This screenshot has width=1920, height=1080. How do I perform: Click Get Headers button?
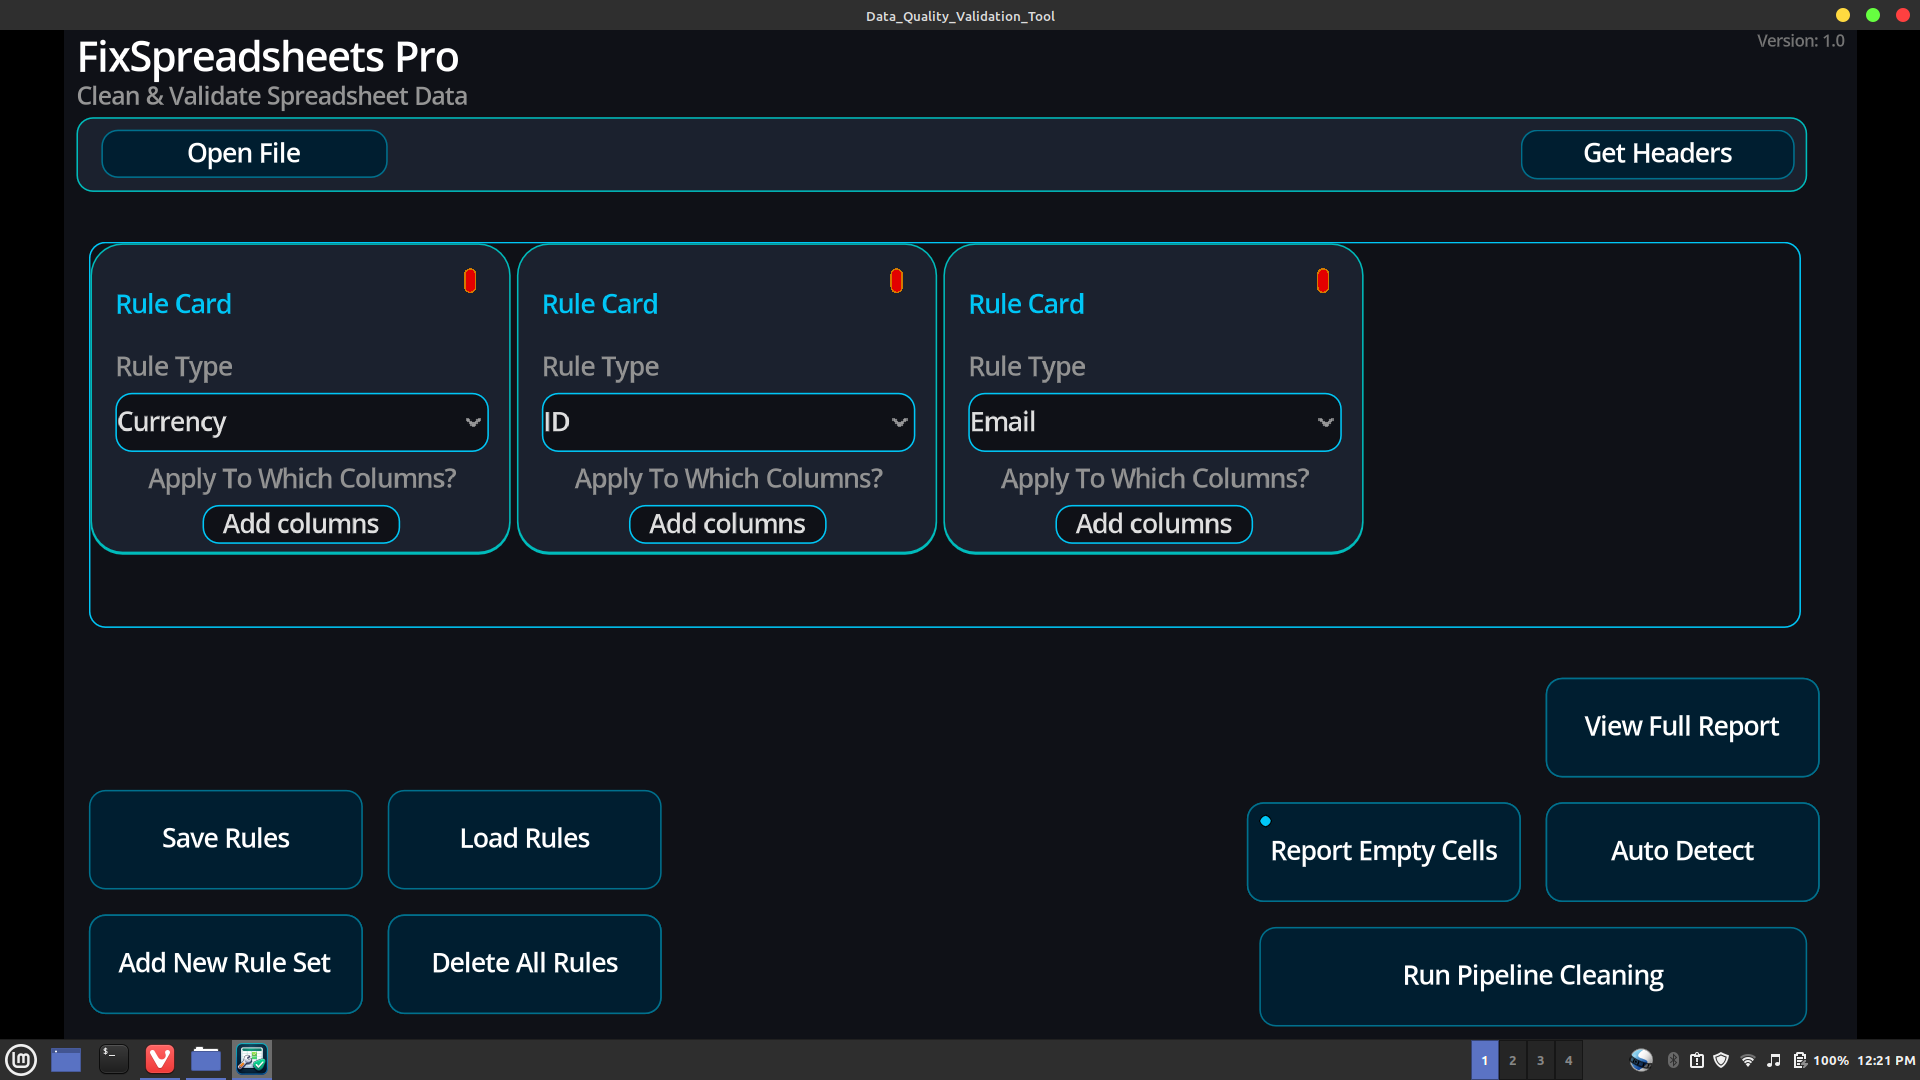coord(1657,153)
